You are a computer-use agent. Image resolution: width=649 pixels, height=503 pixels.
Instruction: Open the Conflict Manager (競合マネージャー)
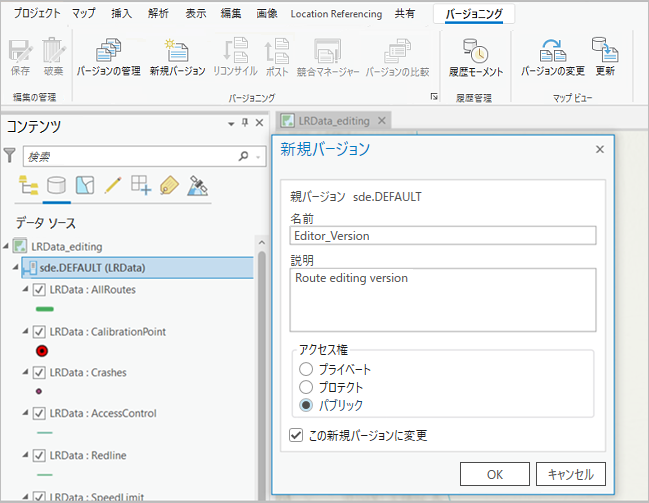pyautogui.click(x=328, y=57)
